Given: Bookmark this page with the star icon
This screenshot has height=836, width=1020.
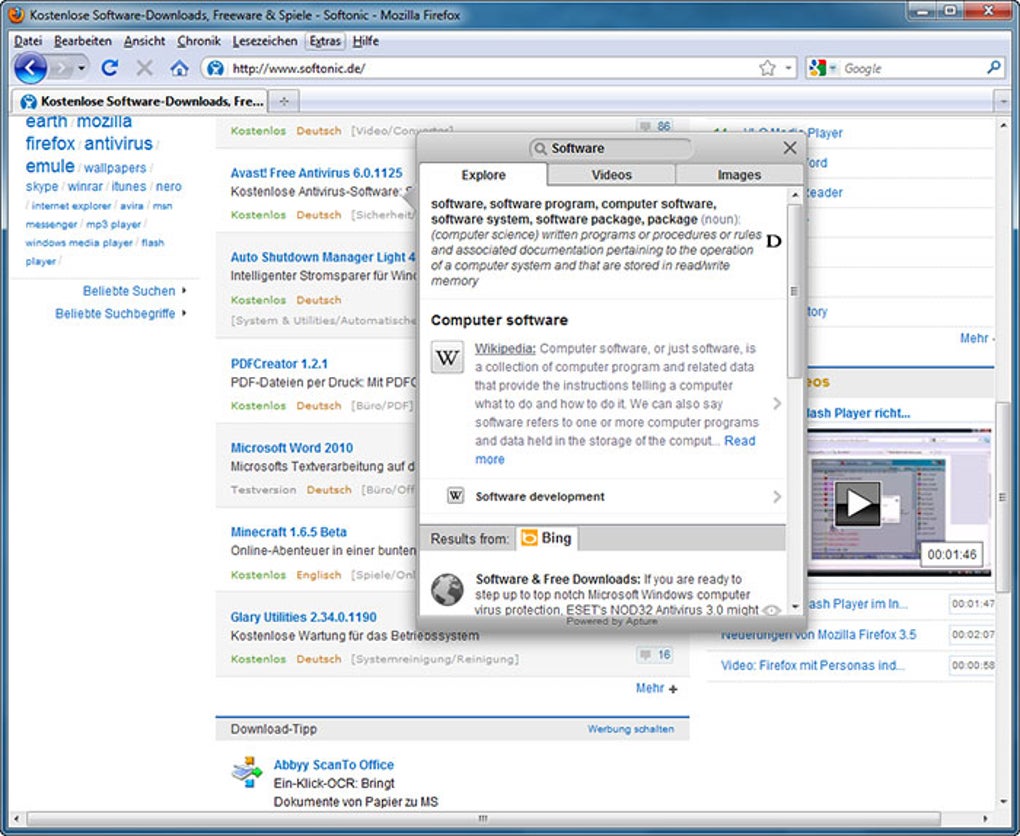Looking at the screenshot, I should coord(768,68).
